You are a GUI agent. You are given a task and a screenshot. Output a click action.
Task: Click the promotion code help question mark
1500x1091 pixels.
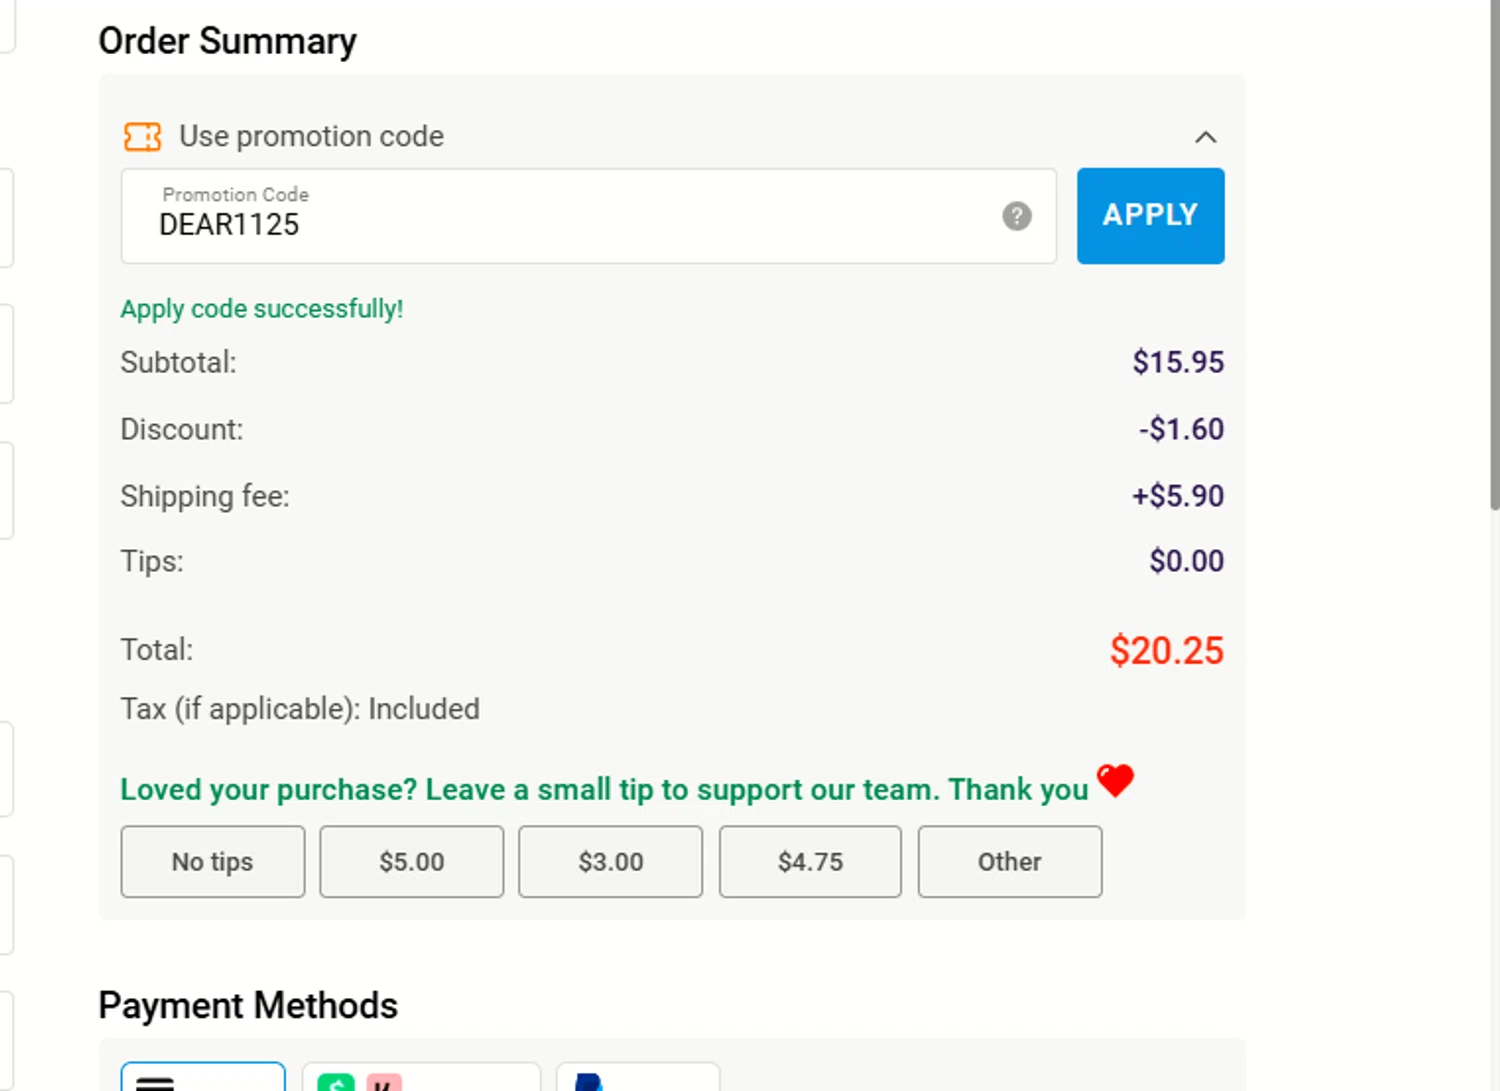click(x=1016, y=216)
